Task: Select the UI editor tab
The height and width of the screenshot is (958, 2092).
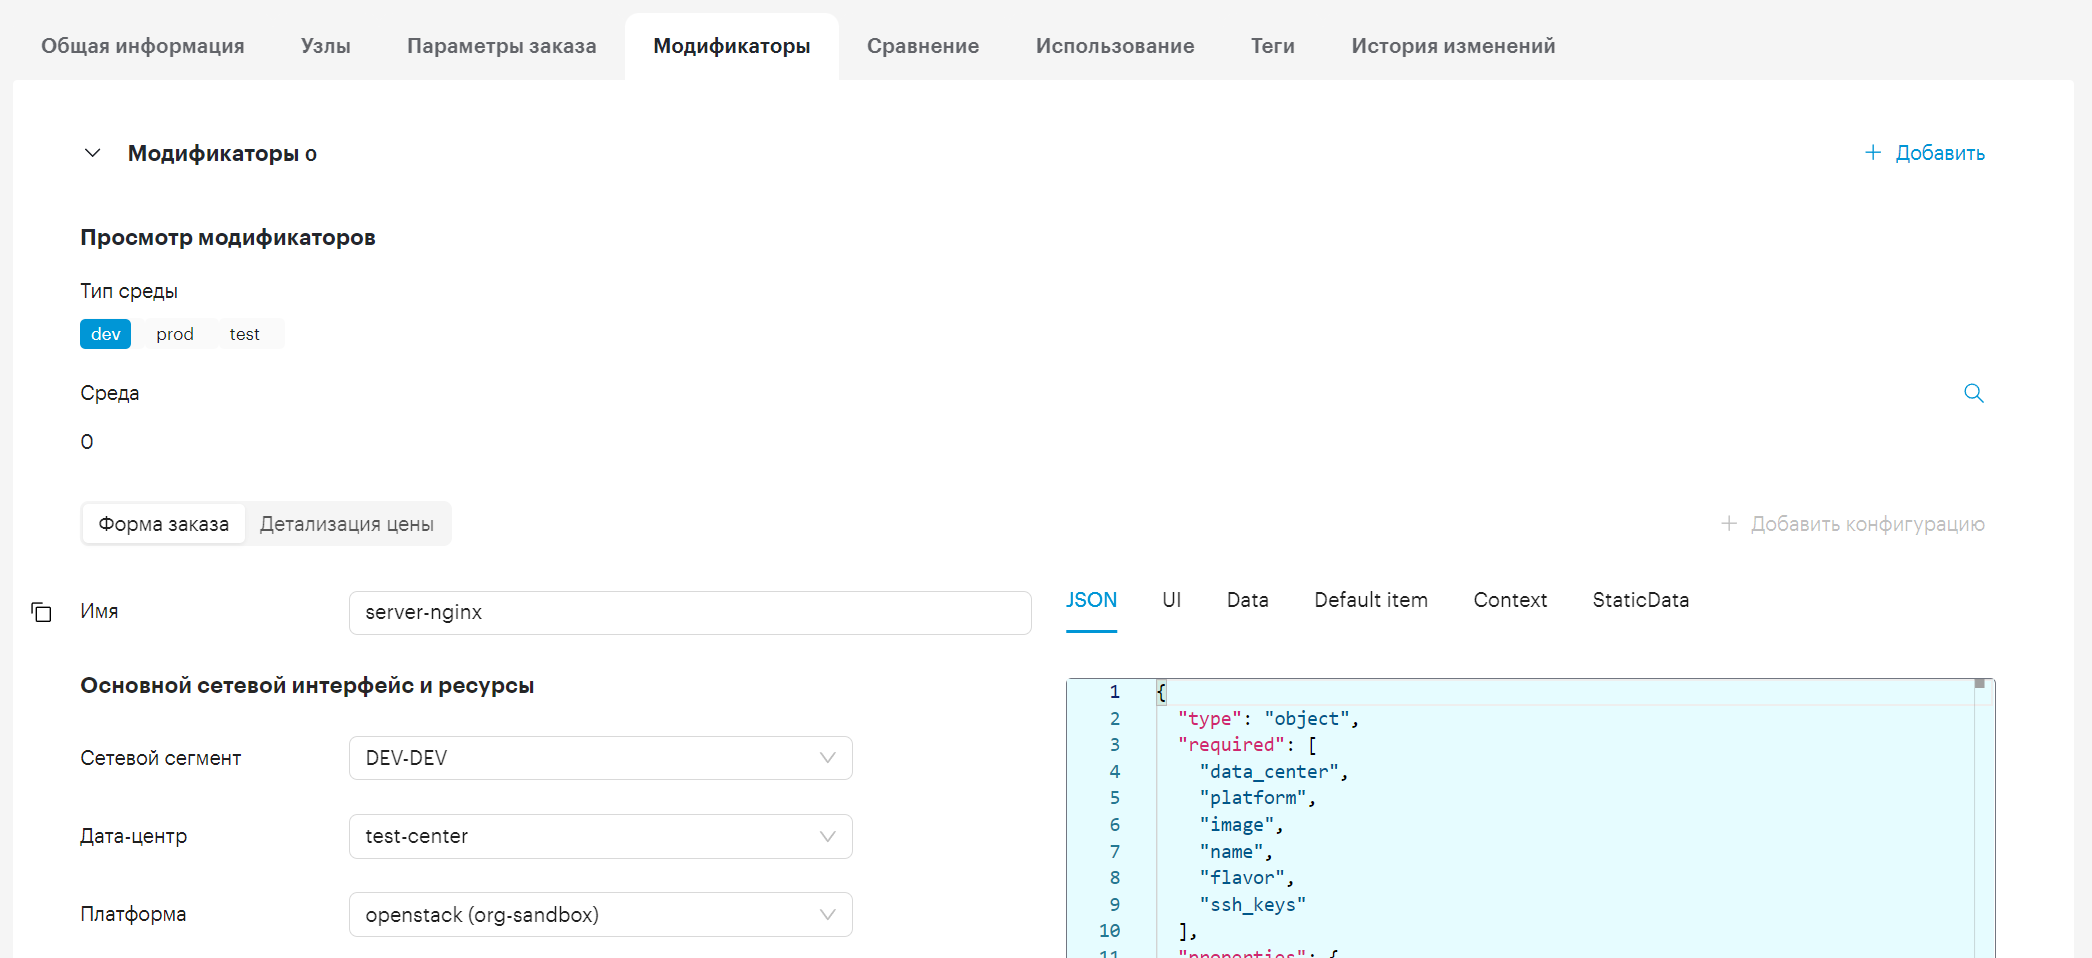Action: coord(1172,600)
